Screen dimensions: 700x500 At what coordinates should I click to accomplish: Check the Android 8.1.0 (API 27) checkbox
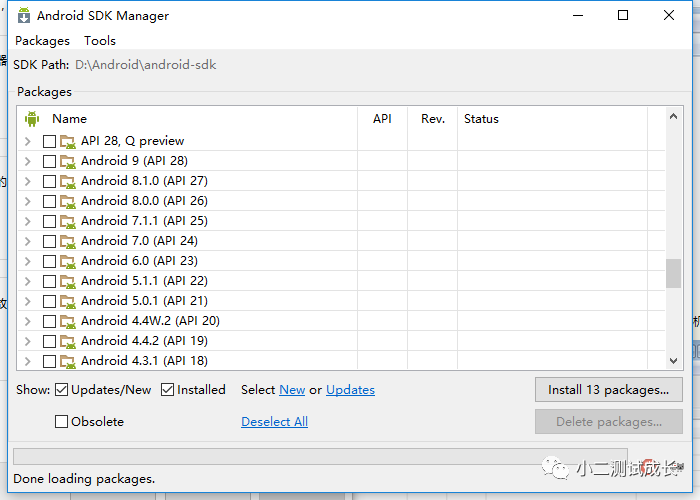click(49, 182)
